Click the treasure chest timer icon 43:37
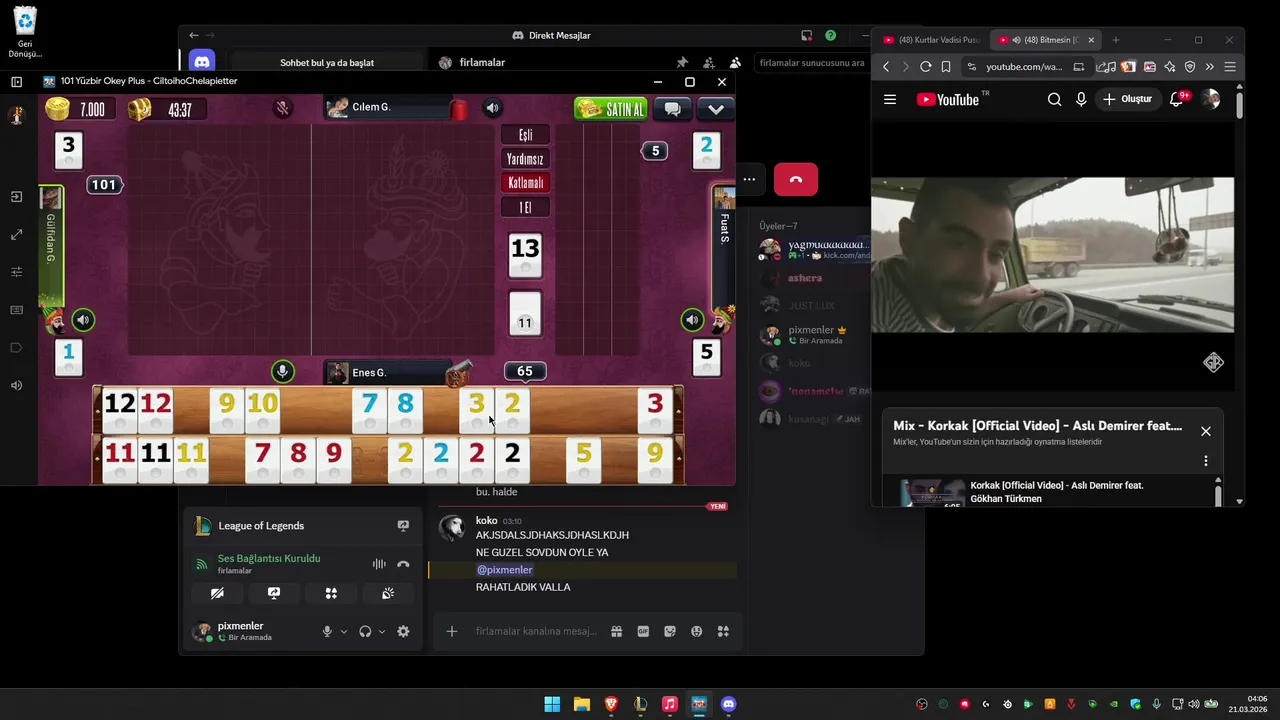The height and width of the screenshot is (720, 1280). point(139,109)
